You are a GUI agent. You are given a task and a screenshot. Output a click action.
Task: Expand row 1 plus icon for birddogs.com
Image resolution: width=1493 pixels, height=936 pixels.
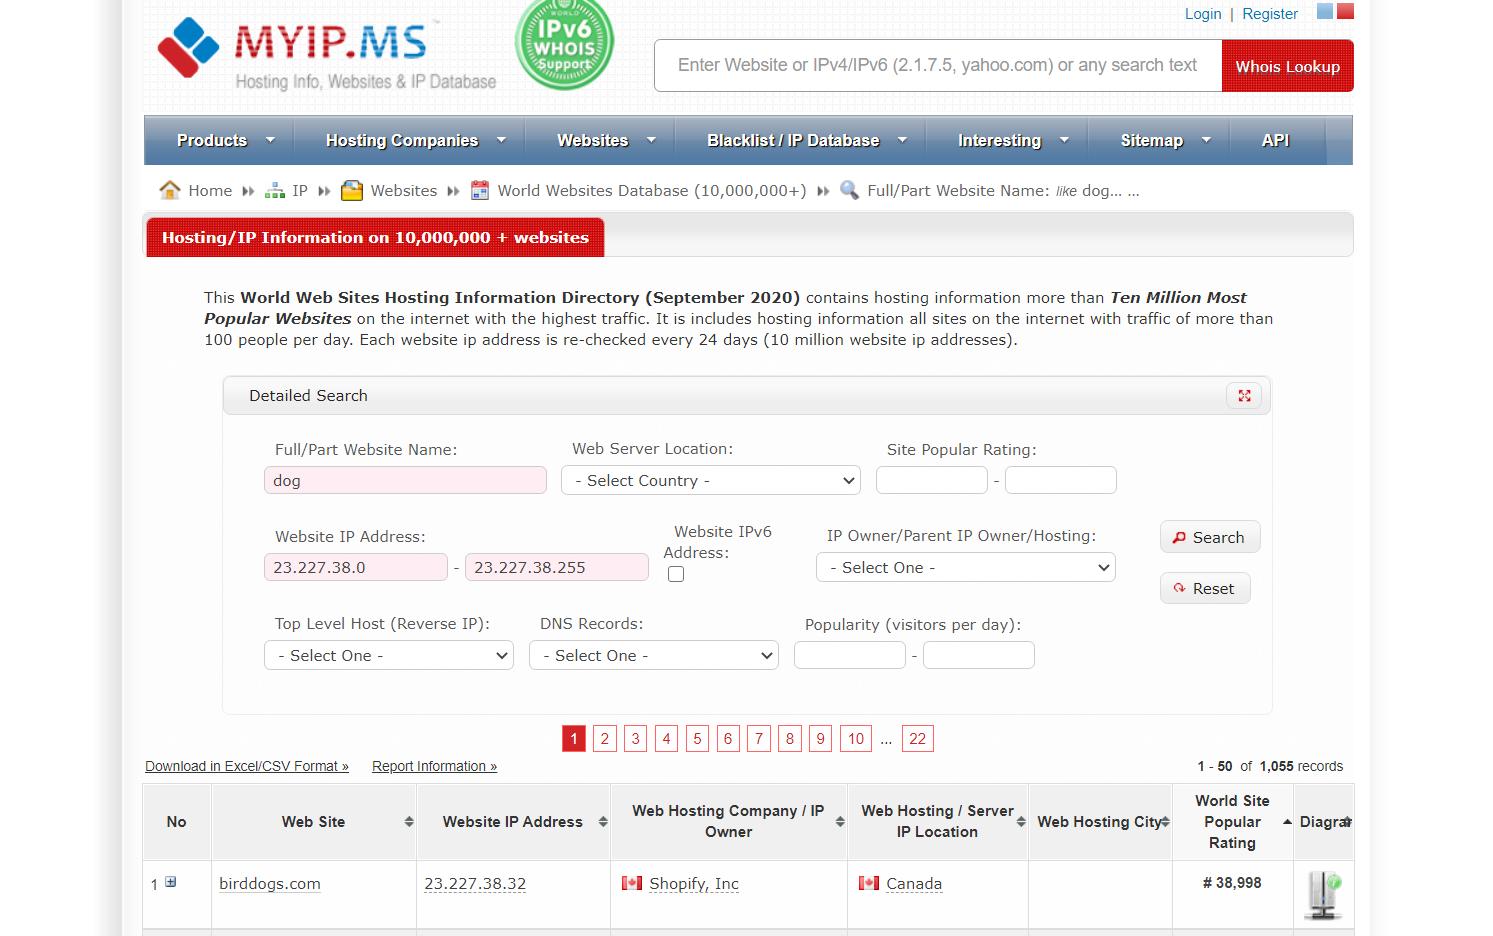171,882
